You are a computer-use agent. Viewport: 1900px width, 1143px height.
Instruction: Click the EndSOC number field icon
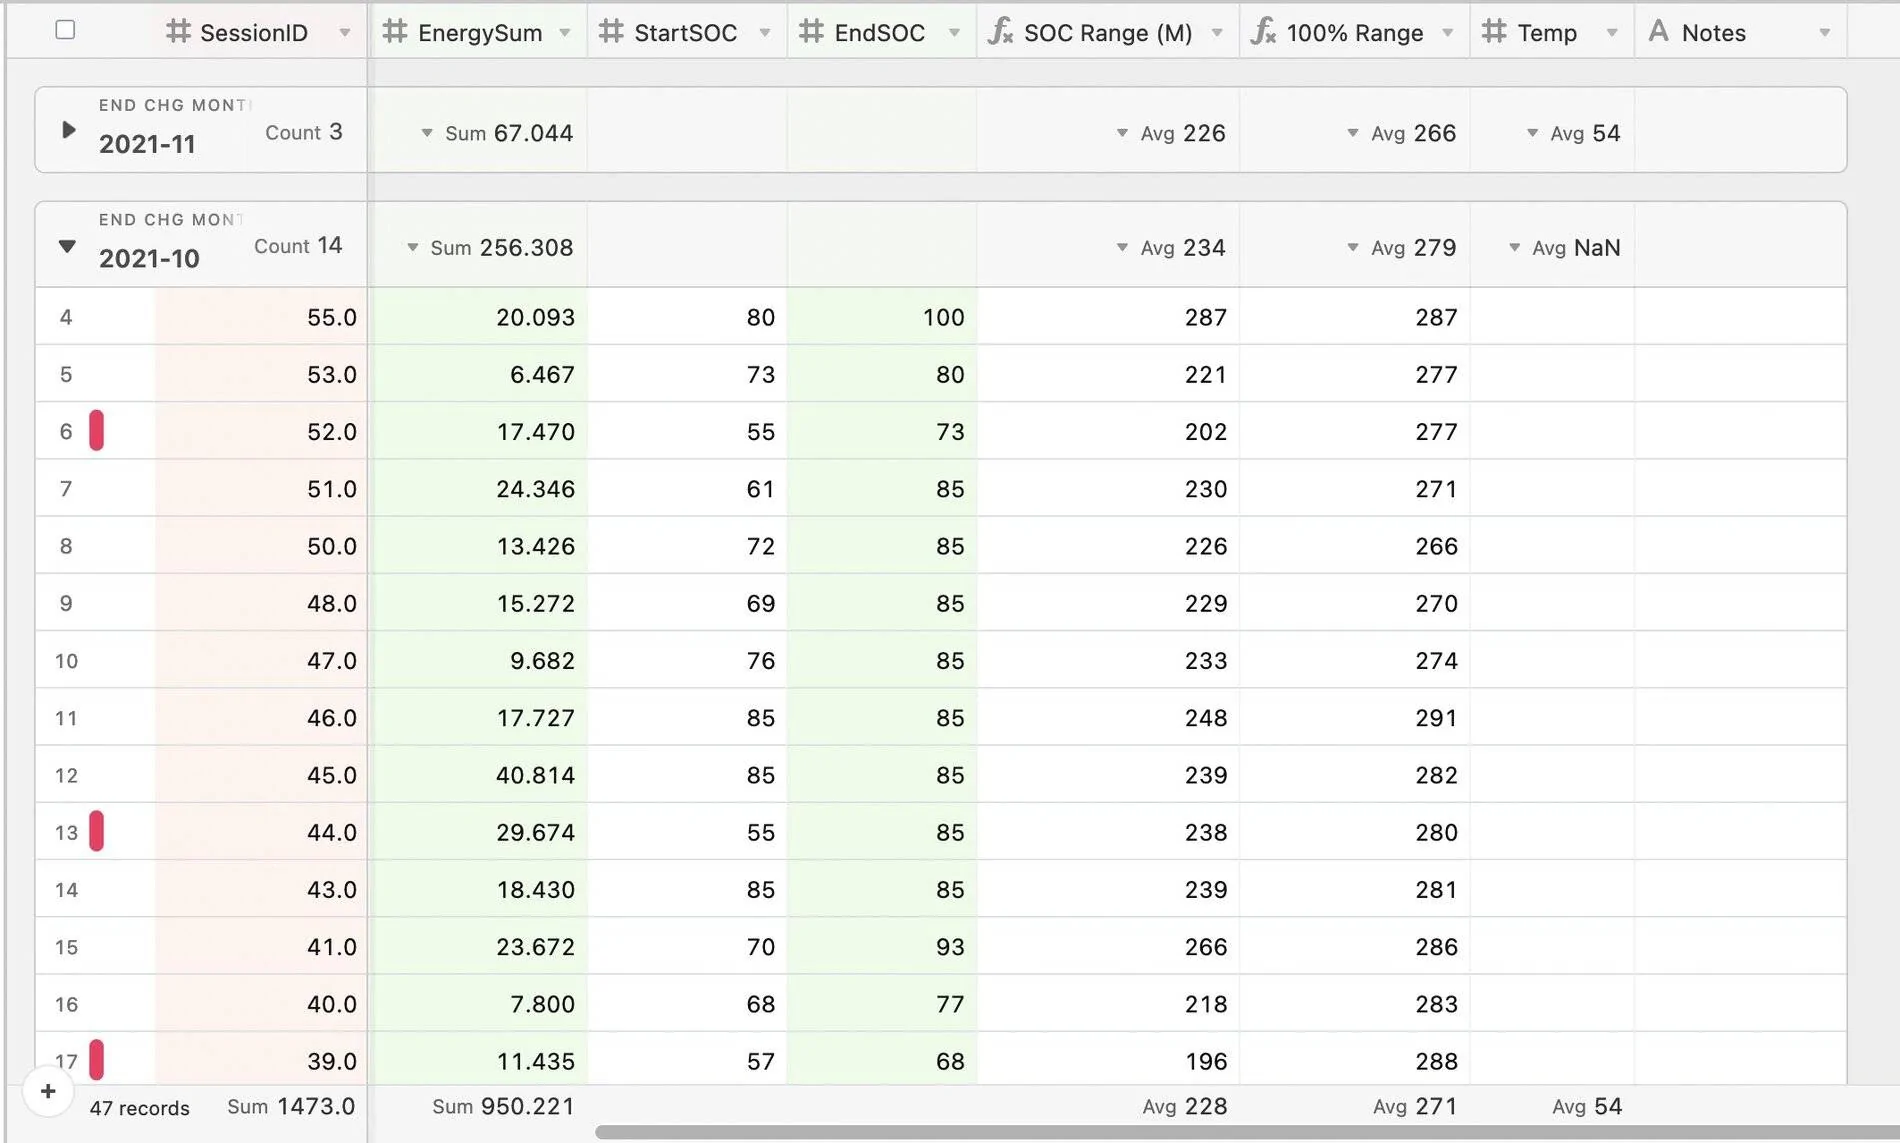[811, 32]
